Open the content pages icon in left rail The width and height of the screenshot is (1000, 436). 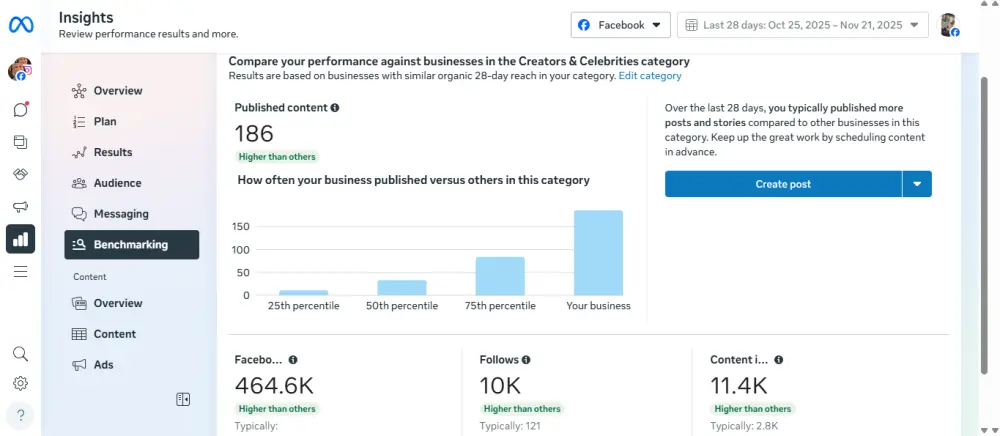pos(20,142)
